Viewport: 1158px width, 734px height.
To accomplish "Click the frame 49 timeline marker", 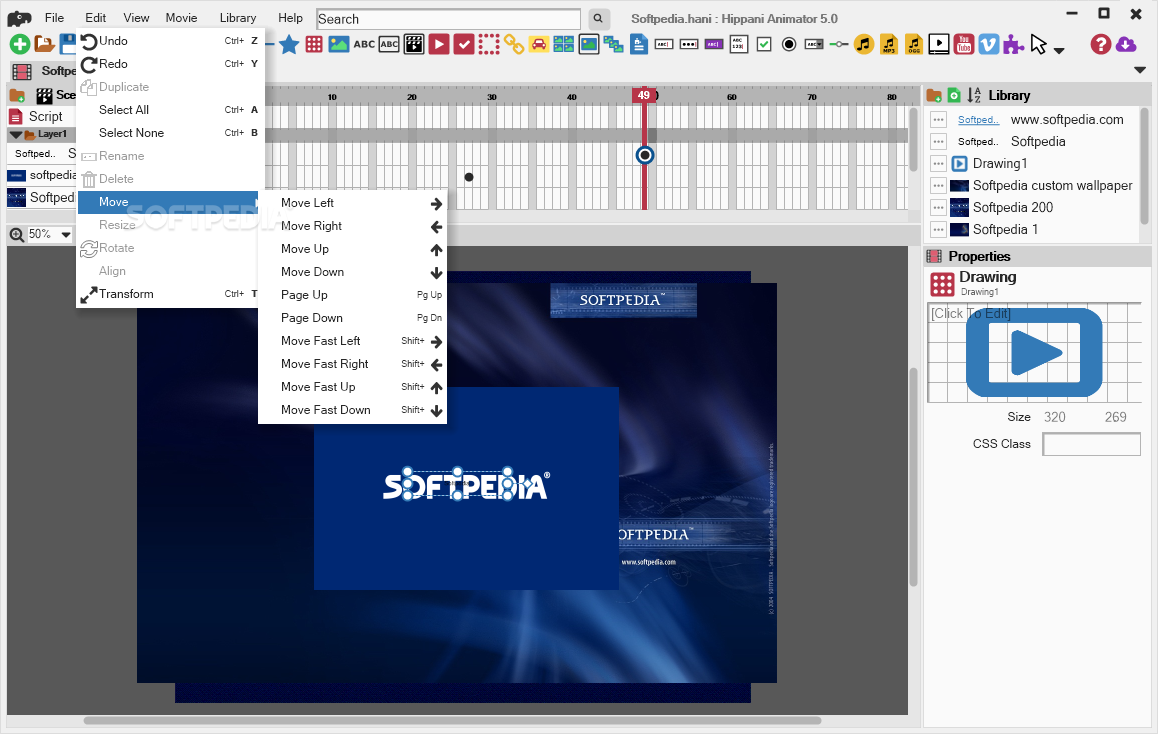I will pos(644,95).
